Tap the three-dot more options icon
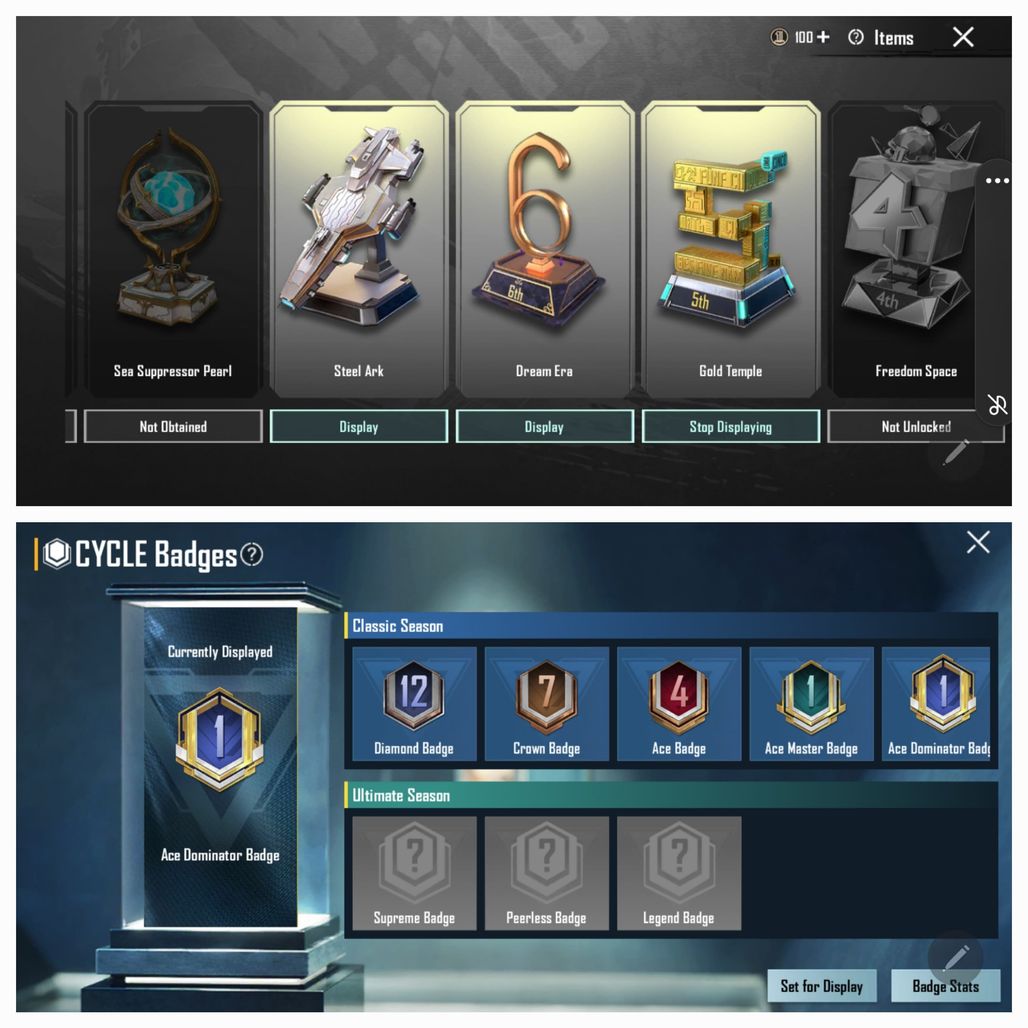The height and width of the screenshot is (1028, 1028). pyautogui.click(x=997, y=180)
